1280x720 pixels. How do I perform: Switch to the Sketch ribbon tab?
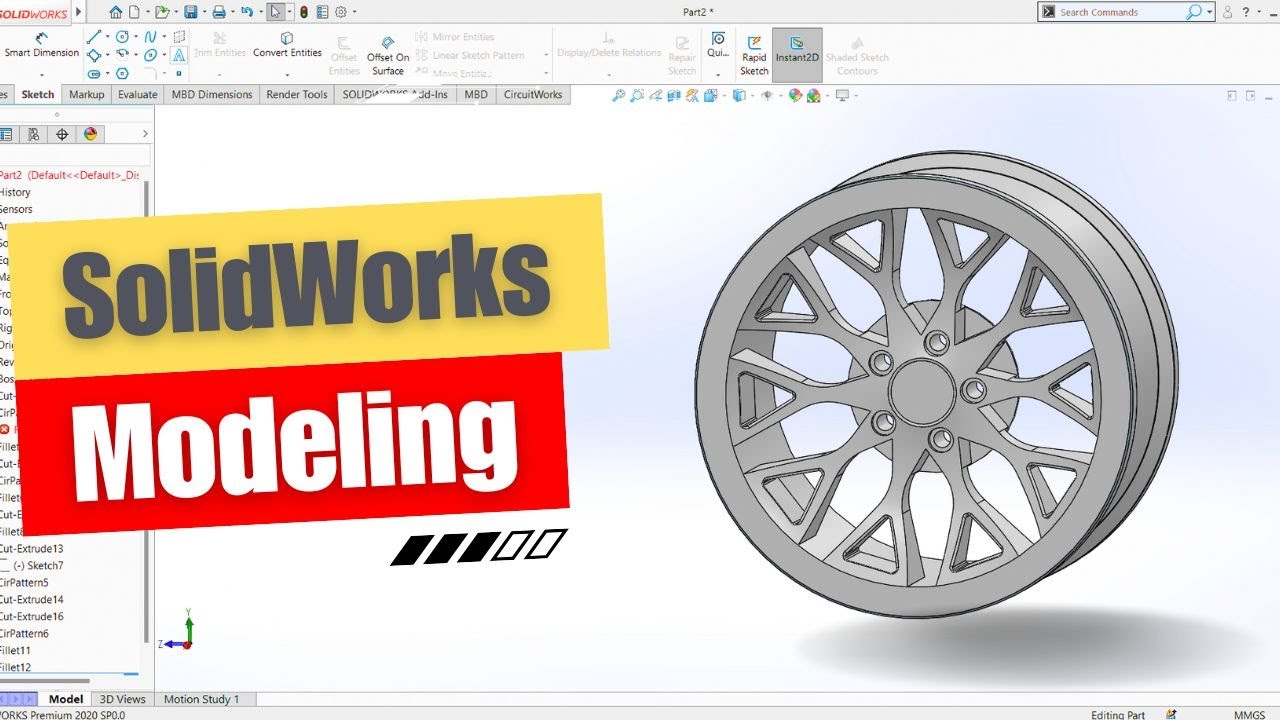coord(38,95)
